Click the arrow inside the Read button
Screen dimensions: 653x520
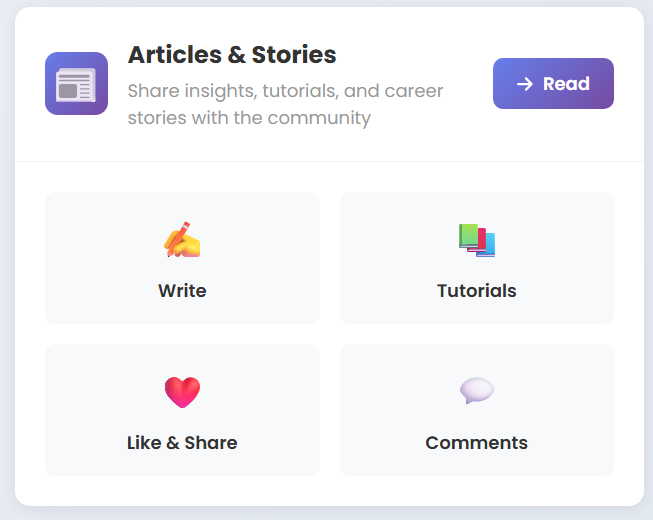click(x=524, y=84)
